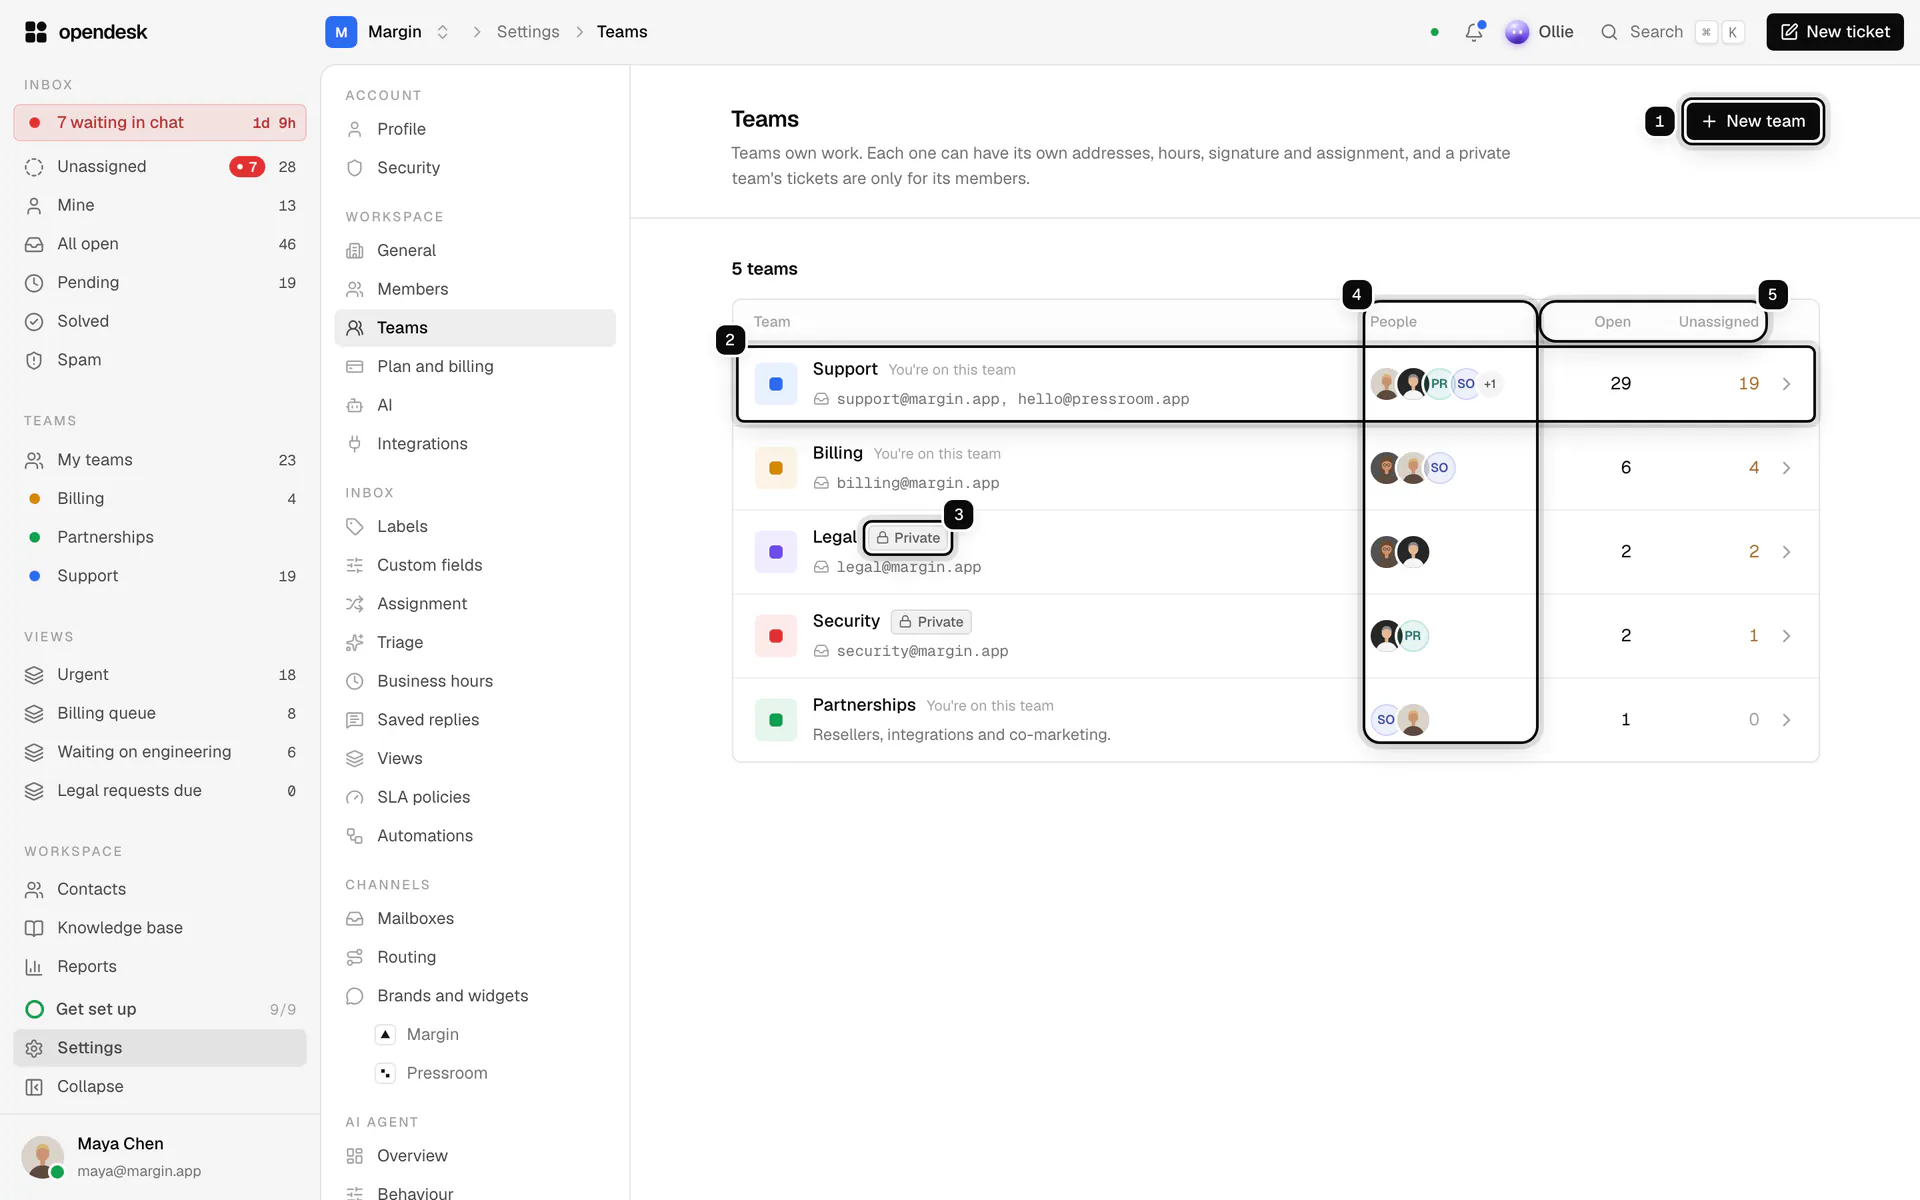The image size is (1920, 1200).
Task: Open the Billing queue view
Action: tap(160, 713)
